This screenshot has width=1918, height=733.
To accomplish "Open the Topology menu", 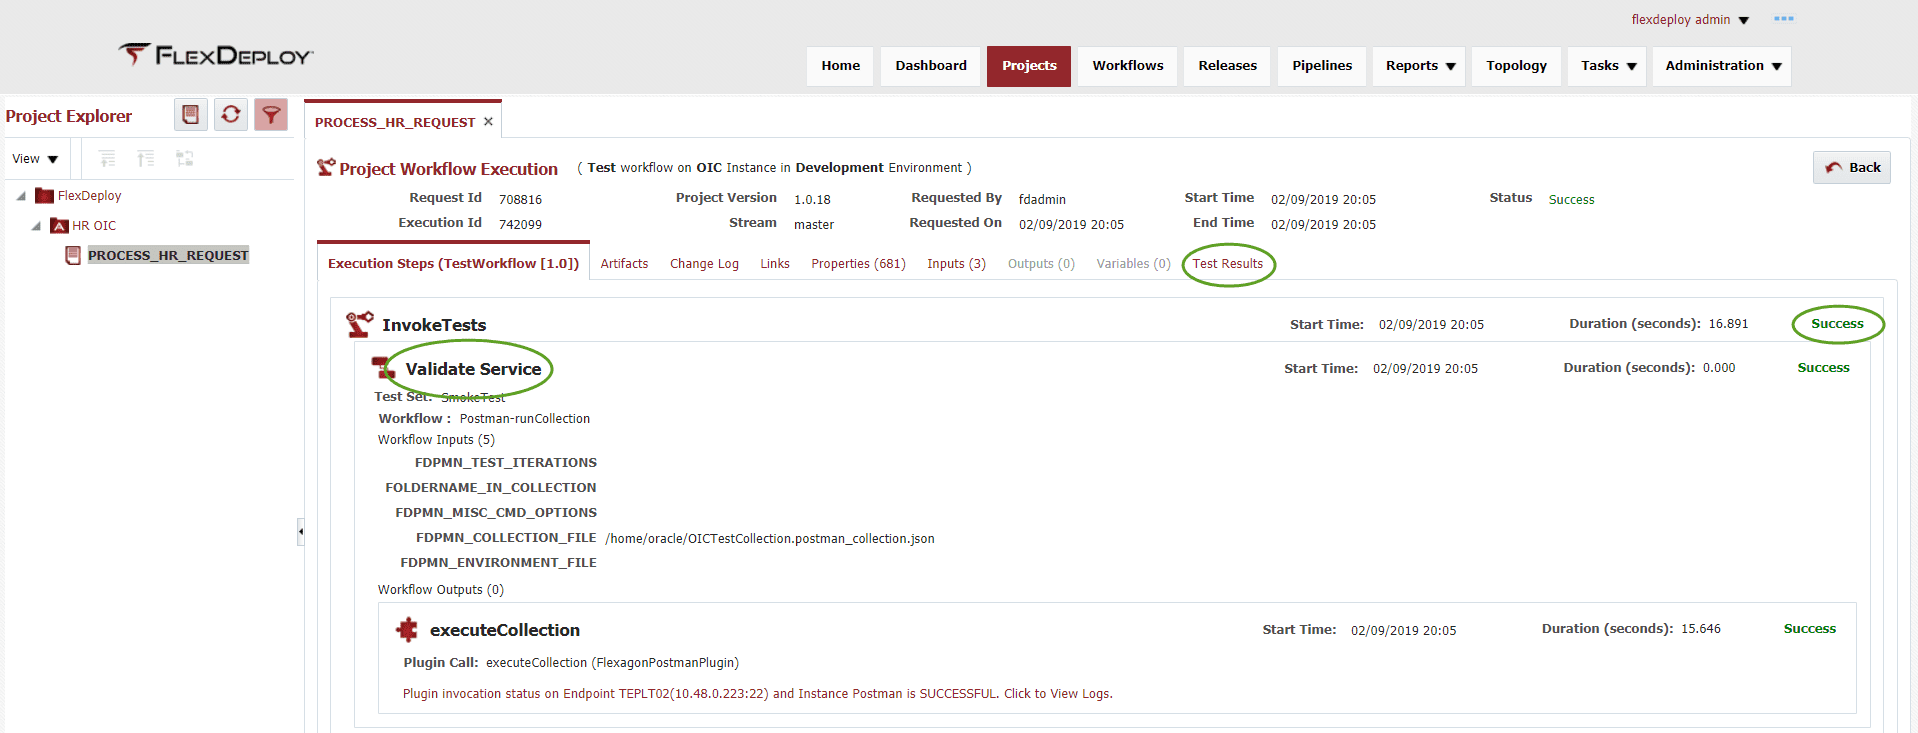I will pyautogui.click(x=1516, y=66).
